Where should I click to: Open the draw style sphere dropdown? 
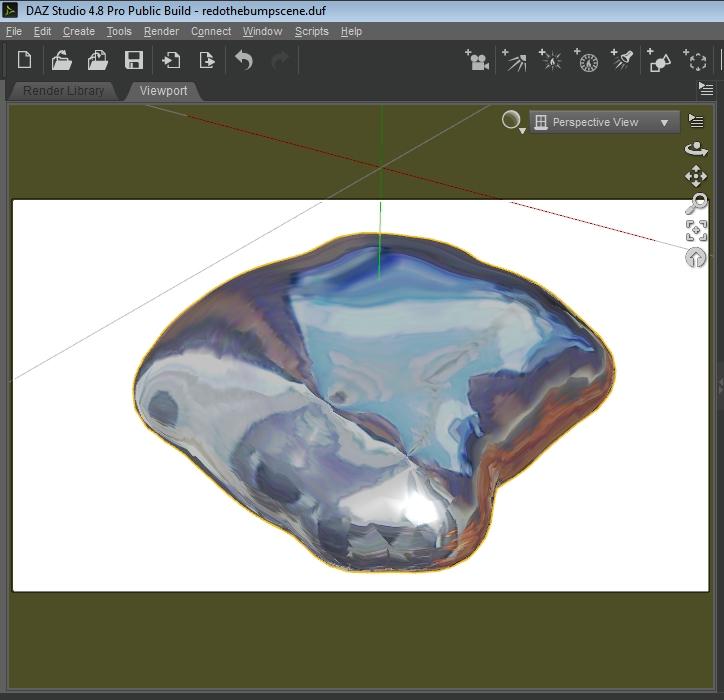pos(513,121)
